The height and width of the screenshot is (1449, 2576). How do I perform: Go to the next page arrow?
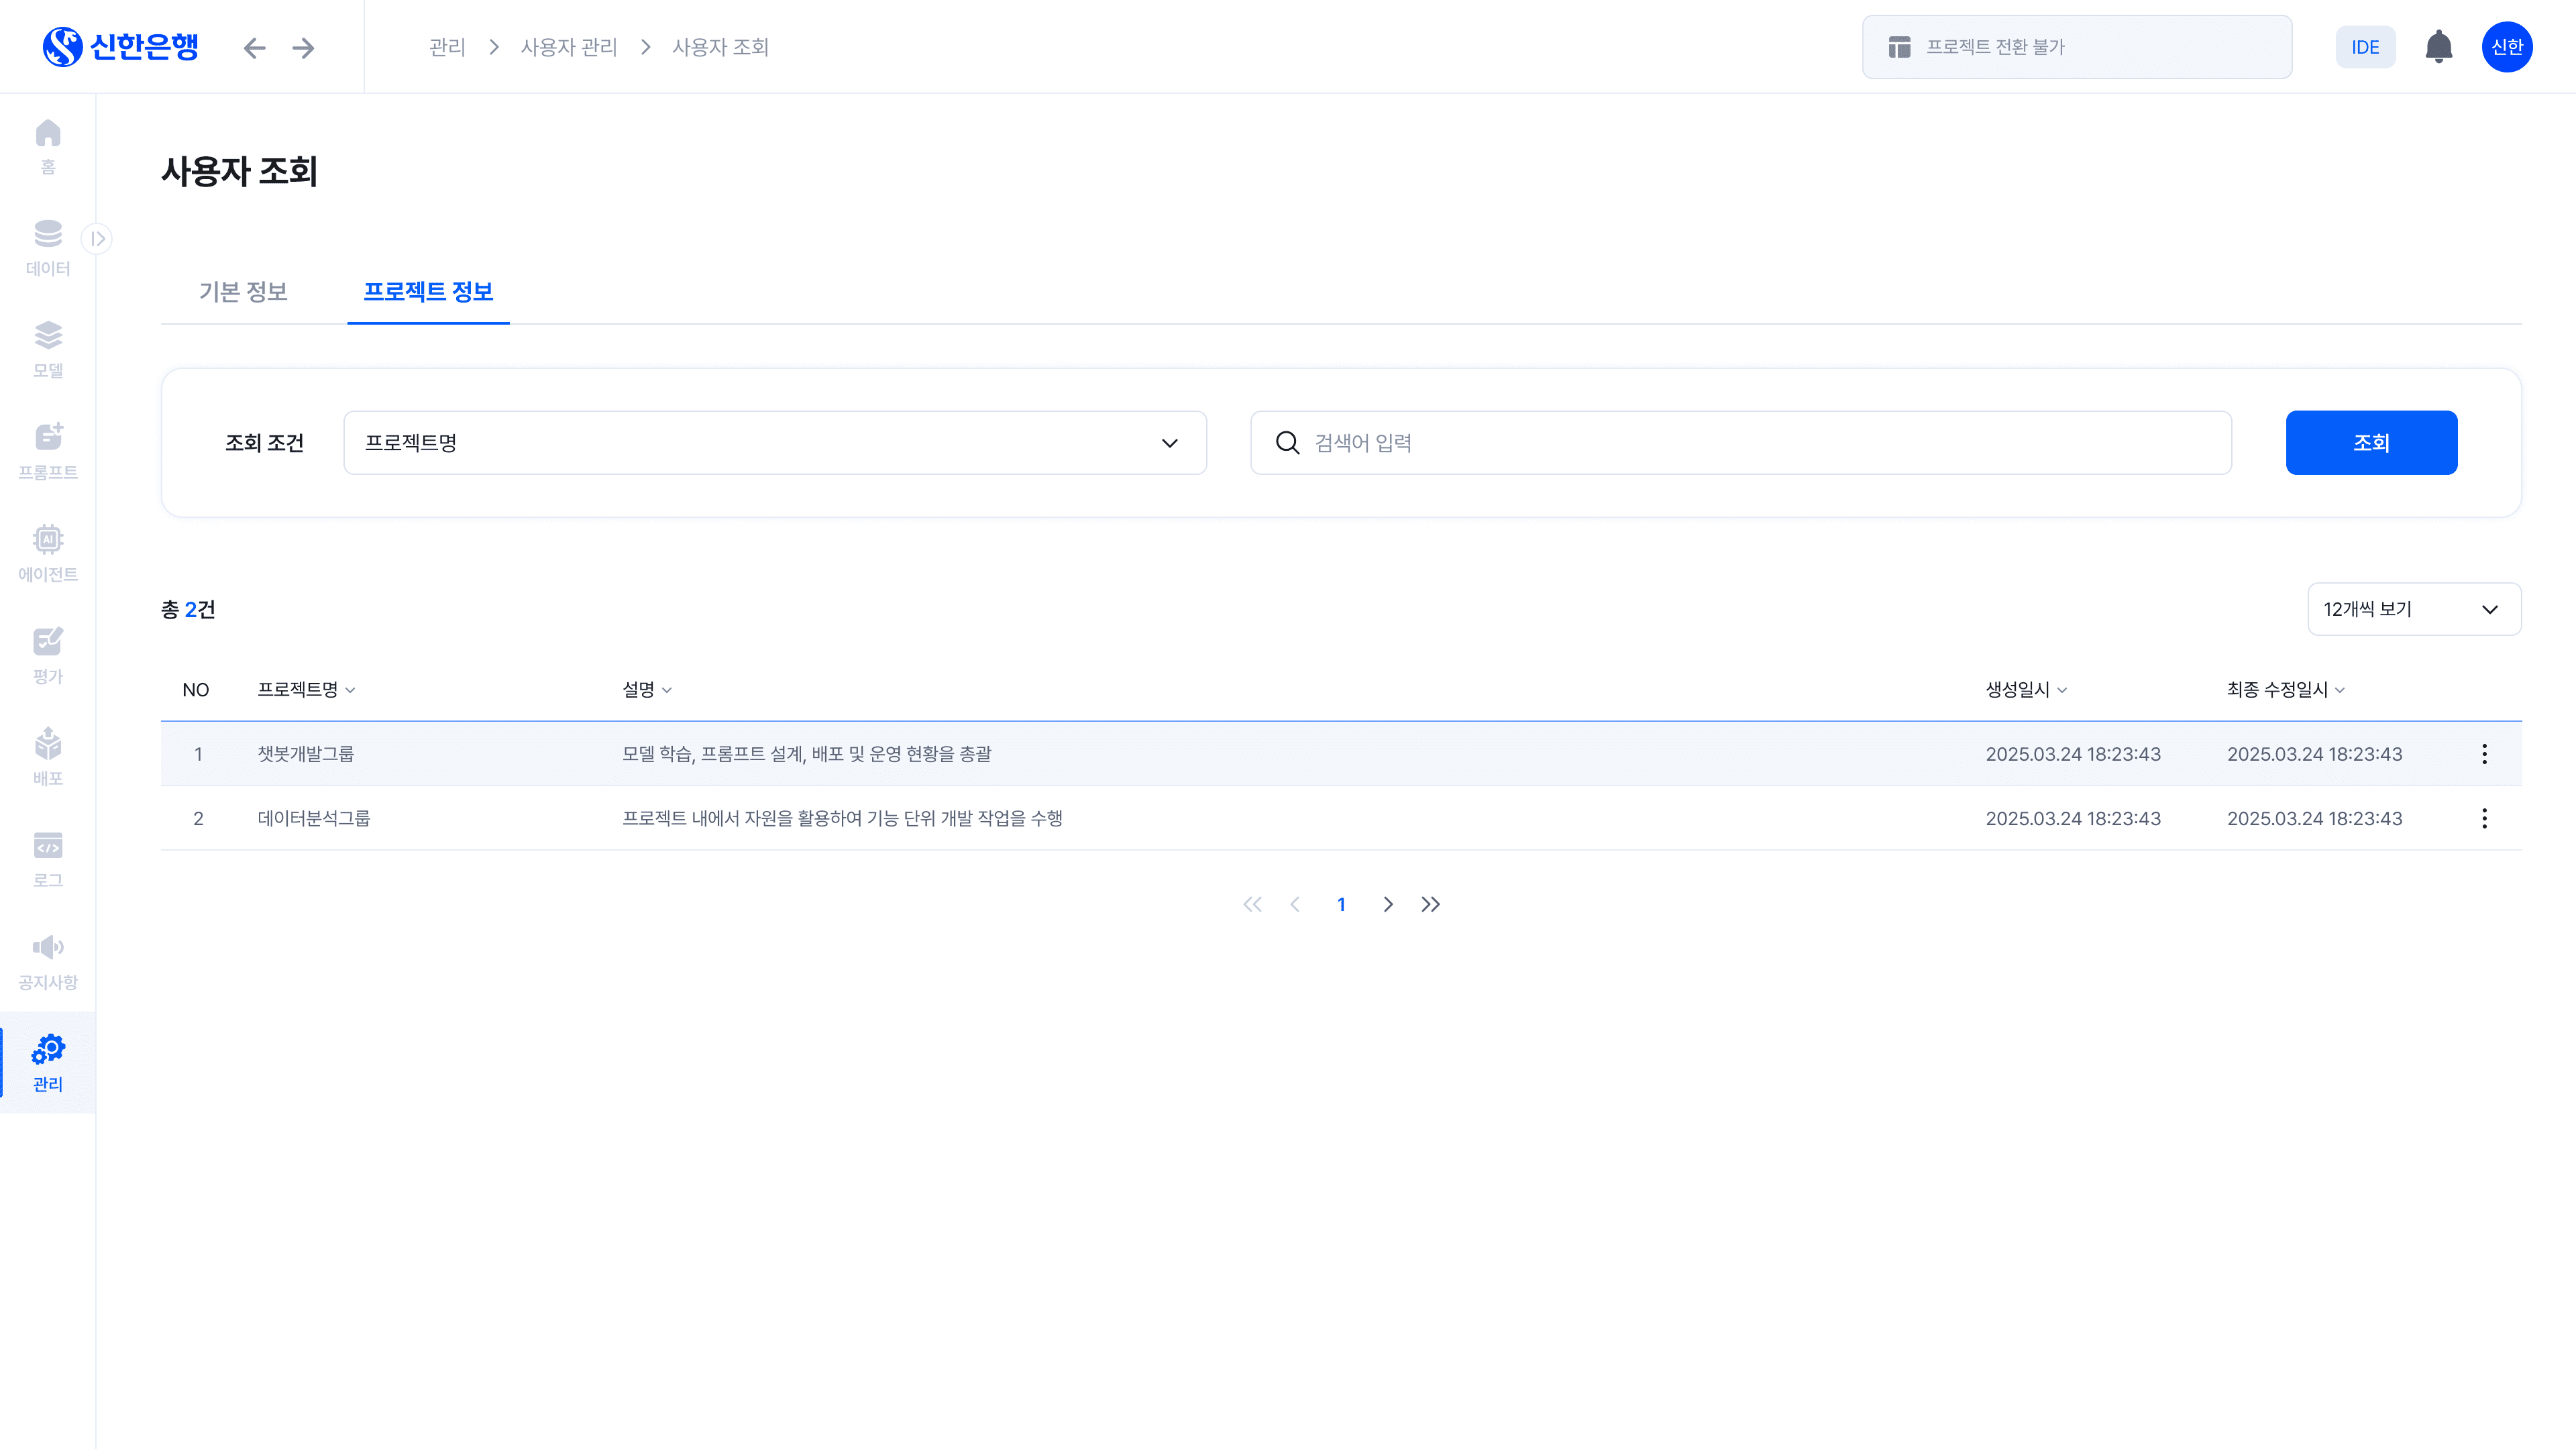pos(1387,904)
